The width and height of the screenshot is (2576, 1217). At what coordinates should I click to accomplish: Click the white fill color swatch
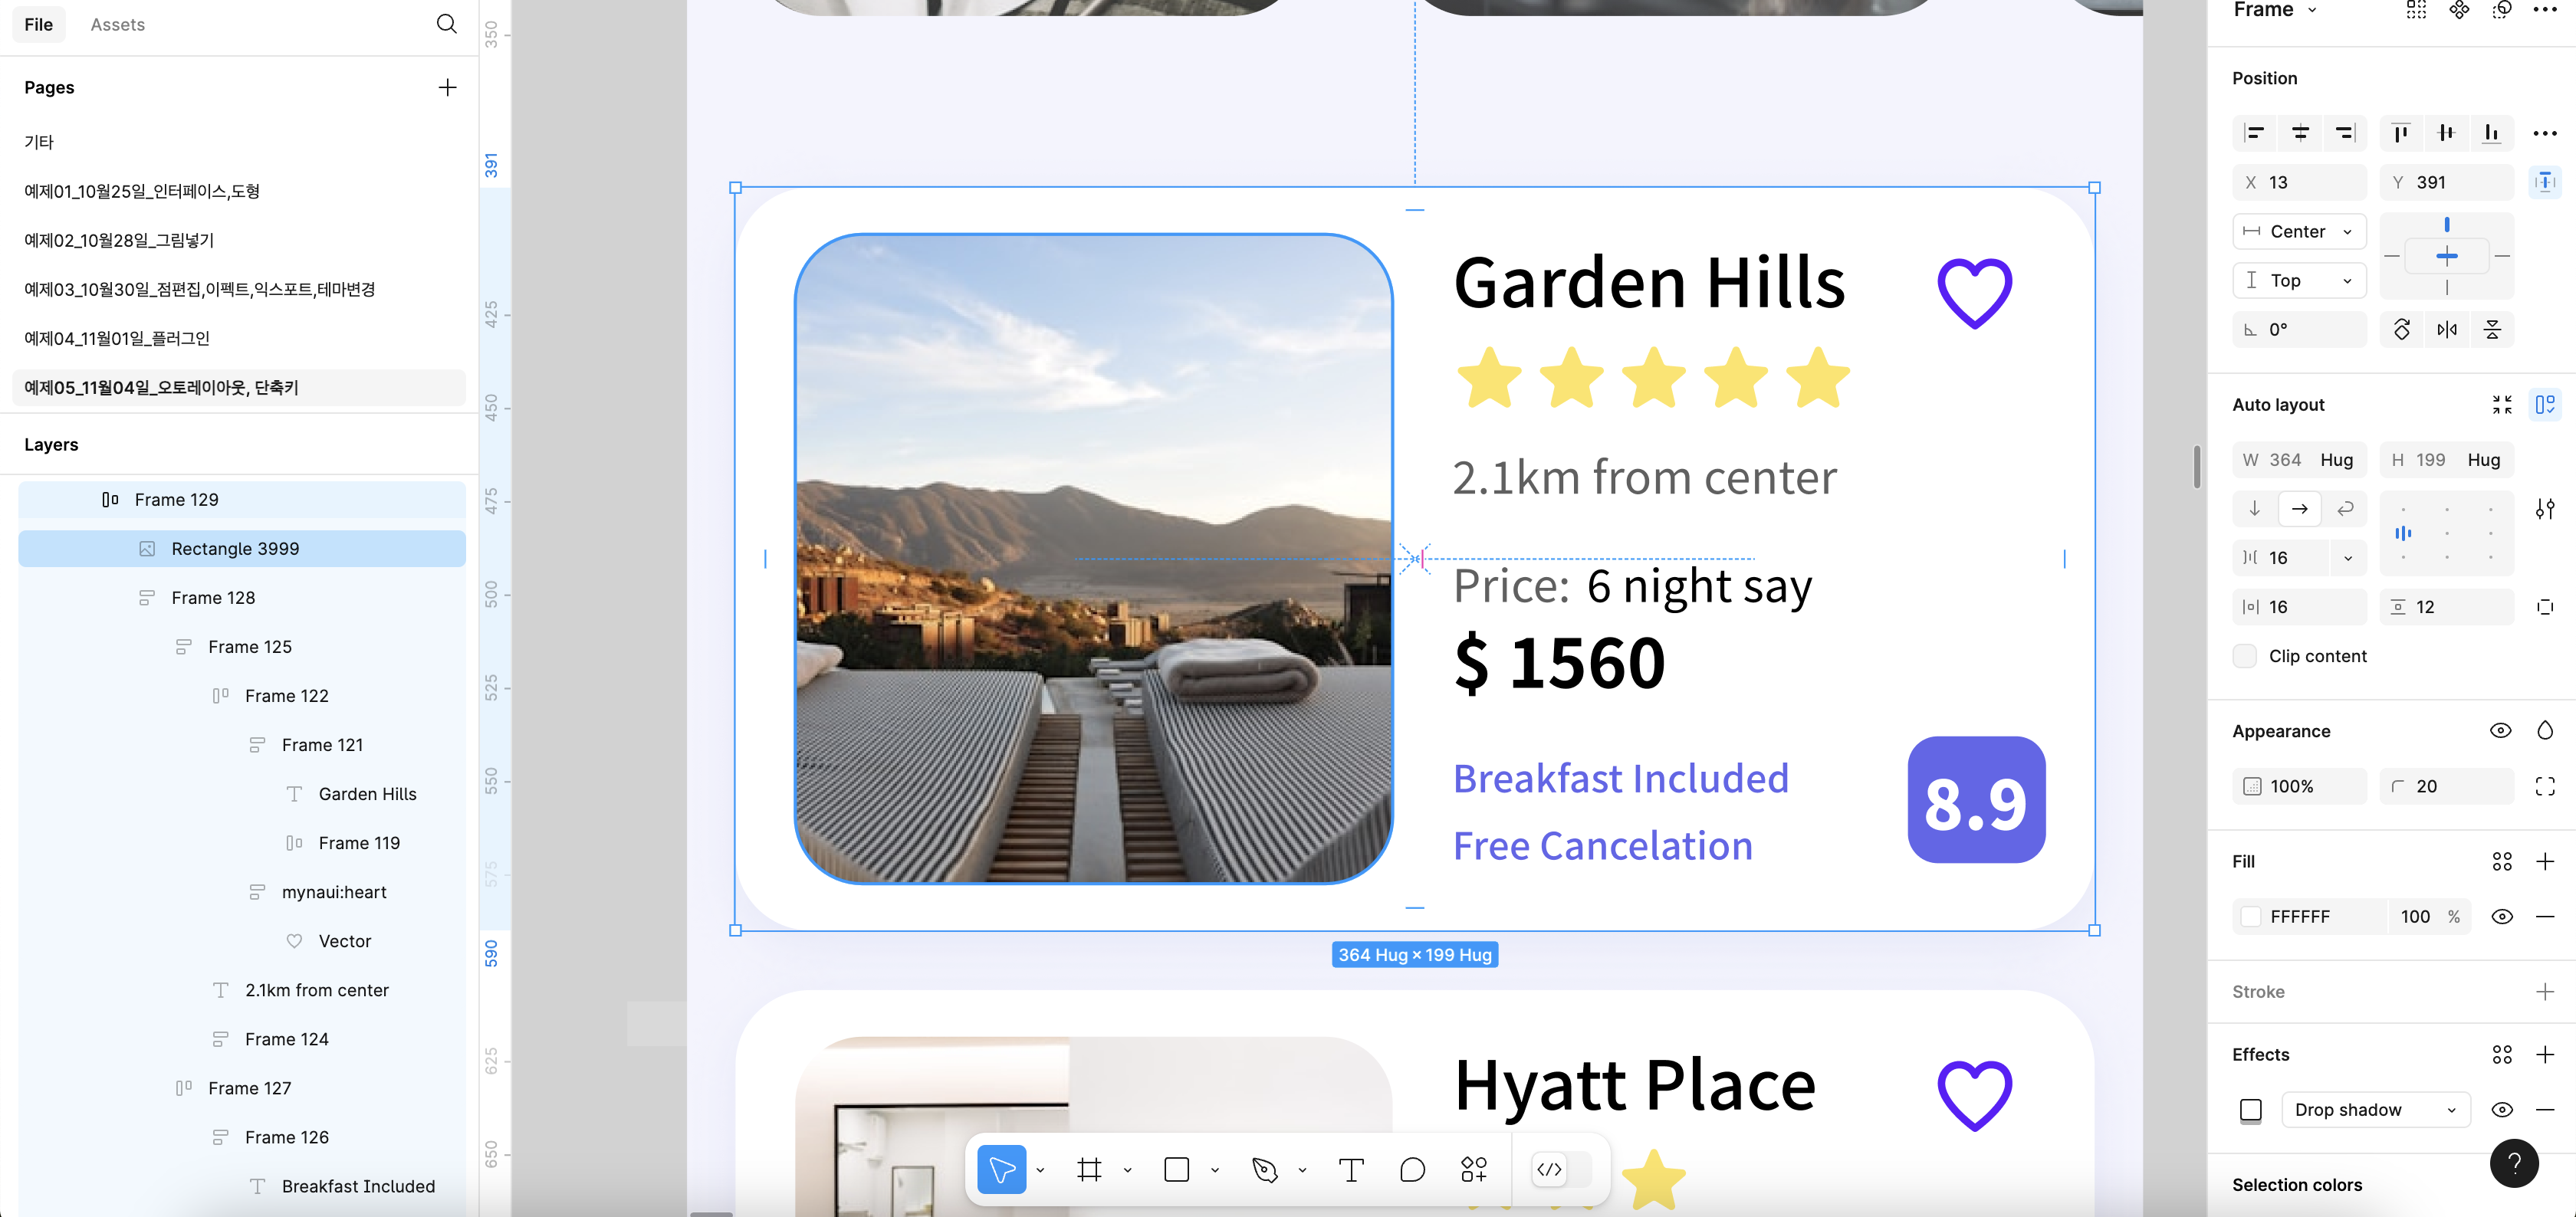click(x=2251, y=917)
